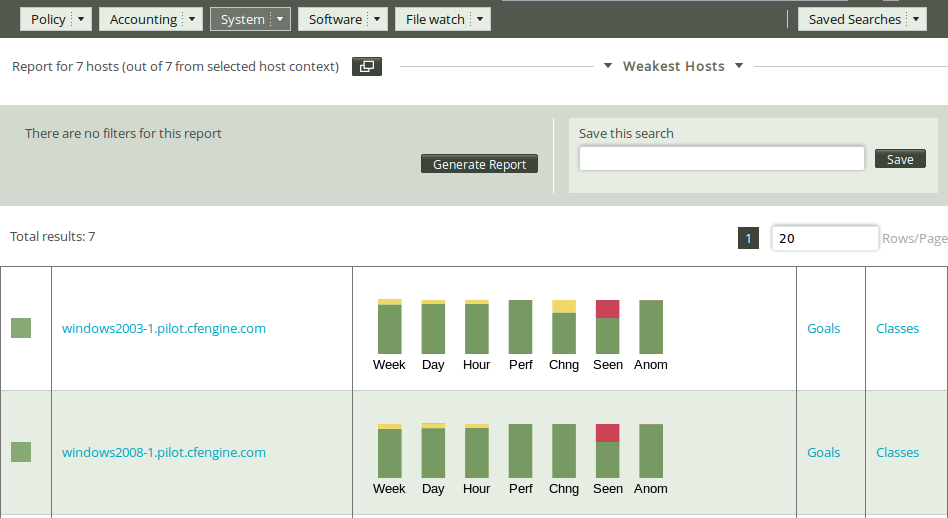Open Goals for windows2003-1 host

[823, 328]
